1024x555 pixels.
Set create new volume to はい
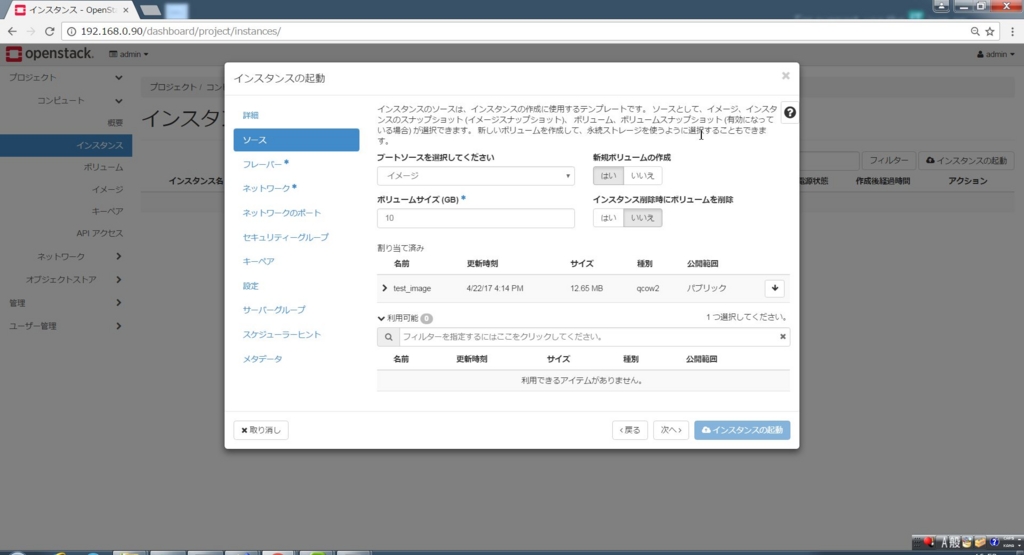608,176
